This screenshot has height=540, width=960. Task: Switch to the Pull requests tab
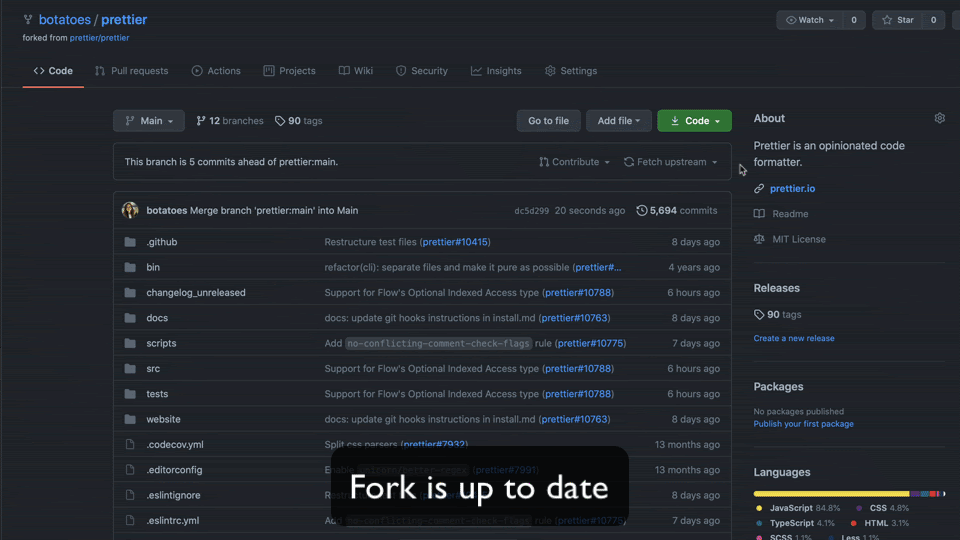(131, 71)
